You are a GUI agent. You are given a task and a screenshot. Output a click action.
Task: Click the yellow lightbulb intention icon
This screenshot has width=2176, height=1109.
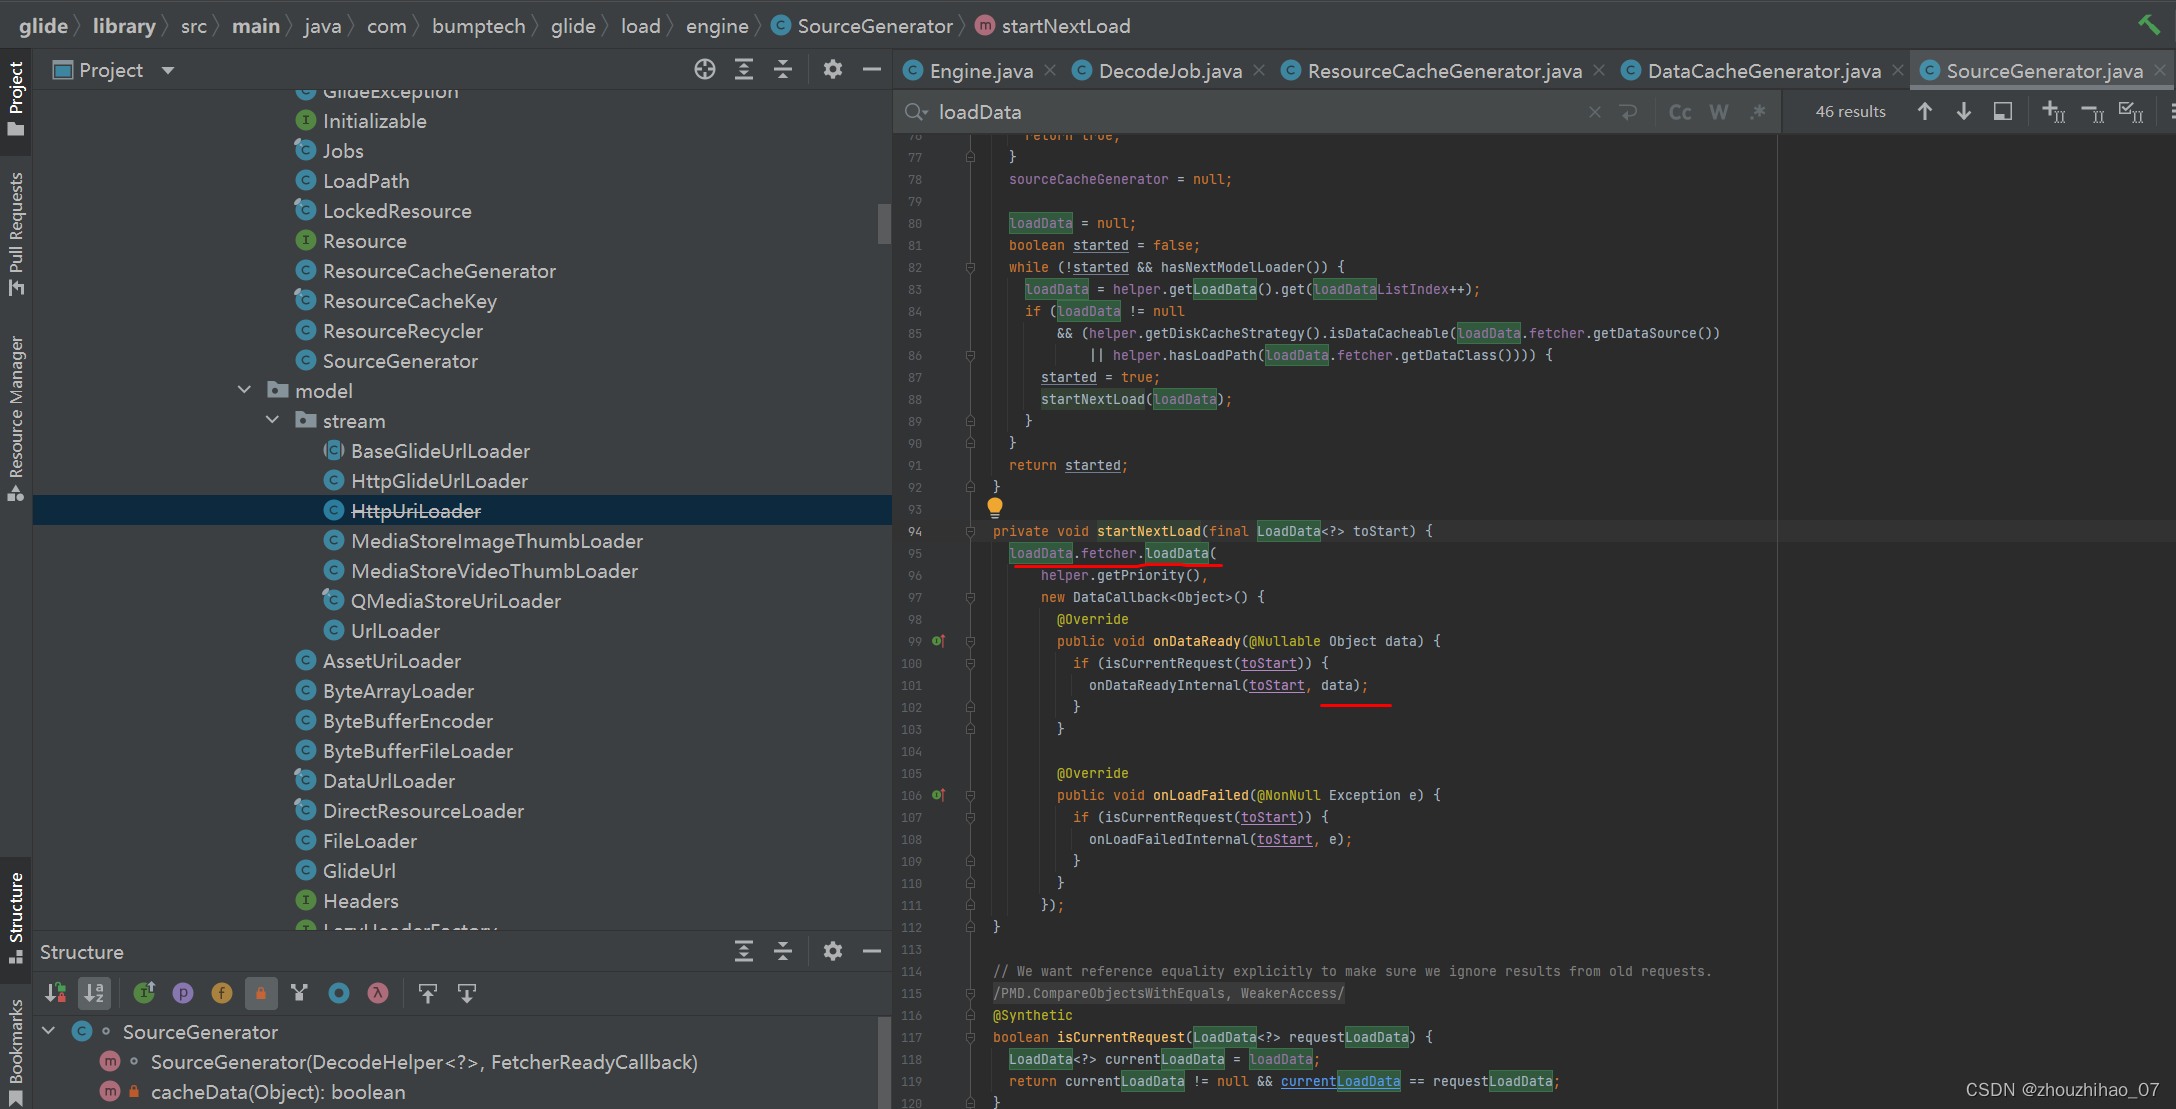tap(995, 507)
